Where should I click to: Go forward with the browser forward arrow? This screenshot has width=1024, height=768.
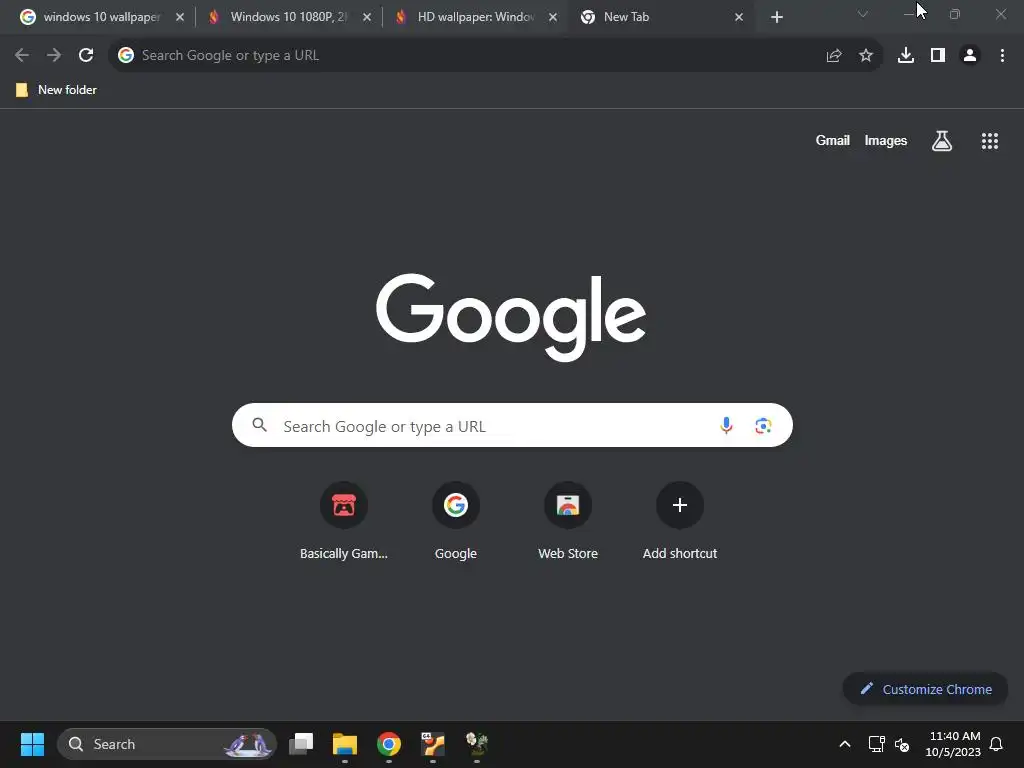click(54, 56)
